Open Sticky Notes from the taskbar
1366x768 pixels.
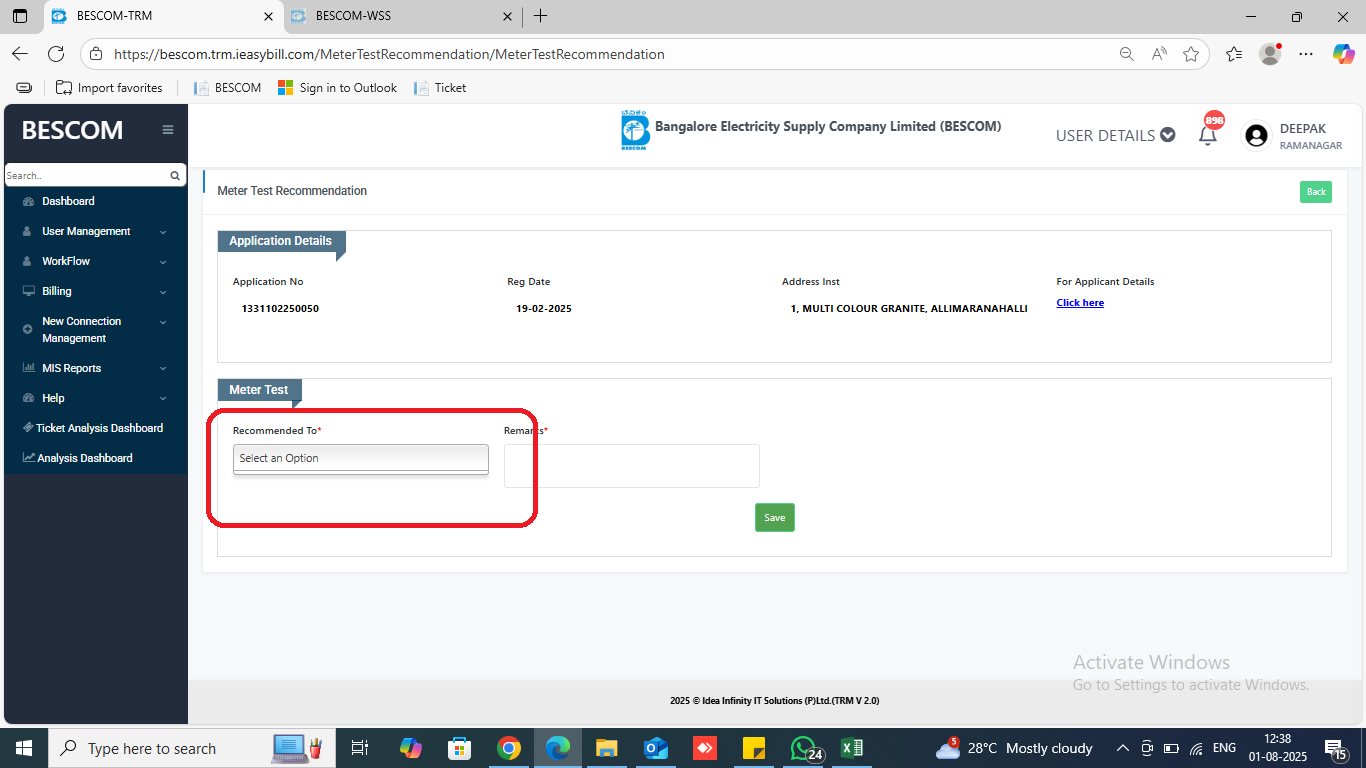tap(754, 748)
